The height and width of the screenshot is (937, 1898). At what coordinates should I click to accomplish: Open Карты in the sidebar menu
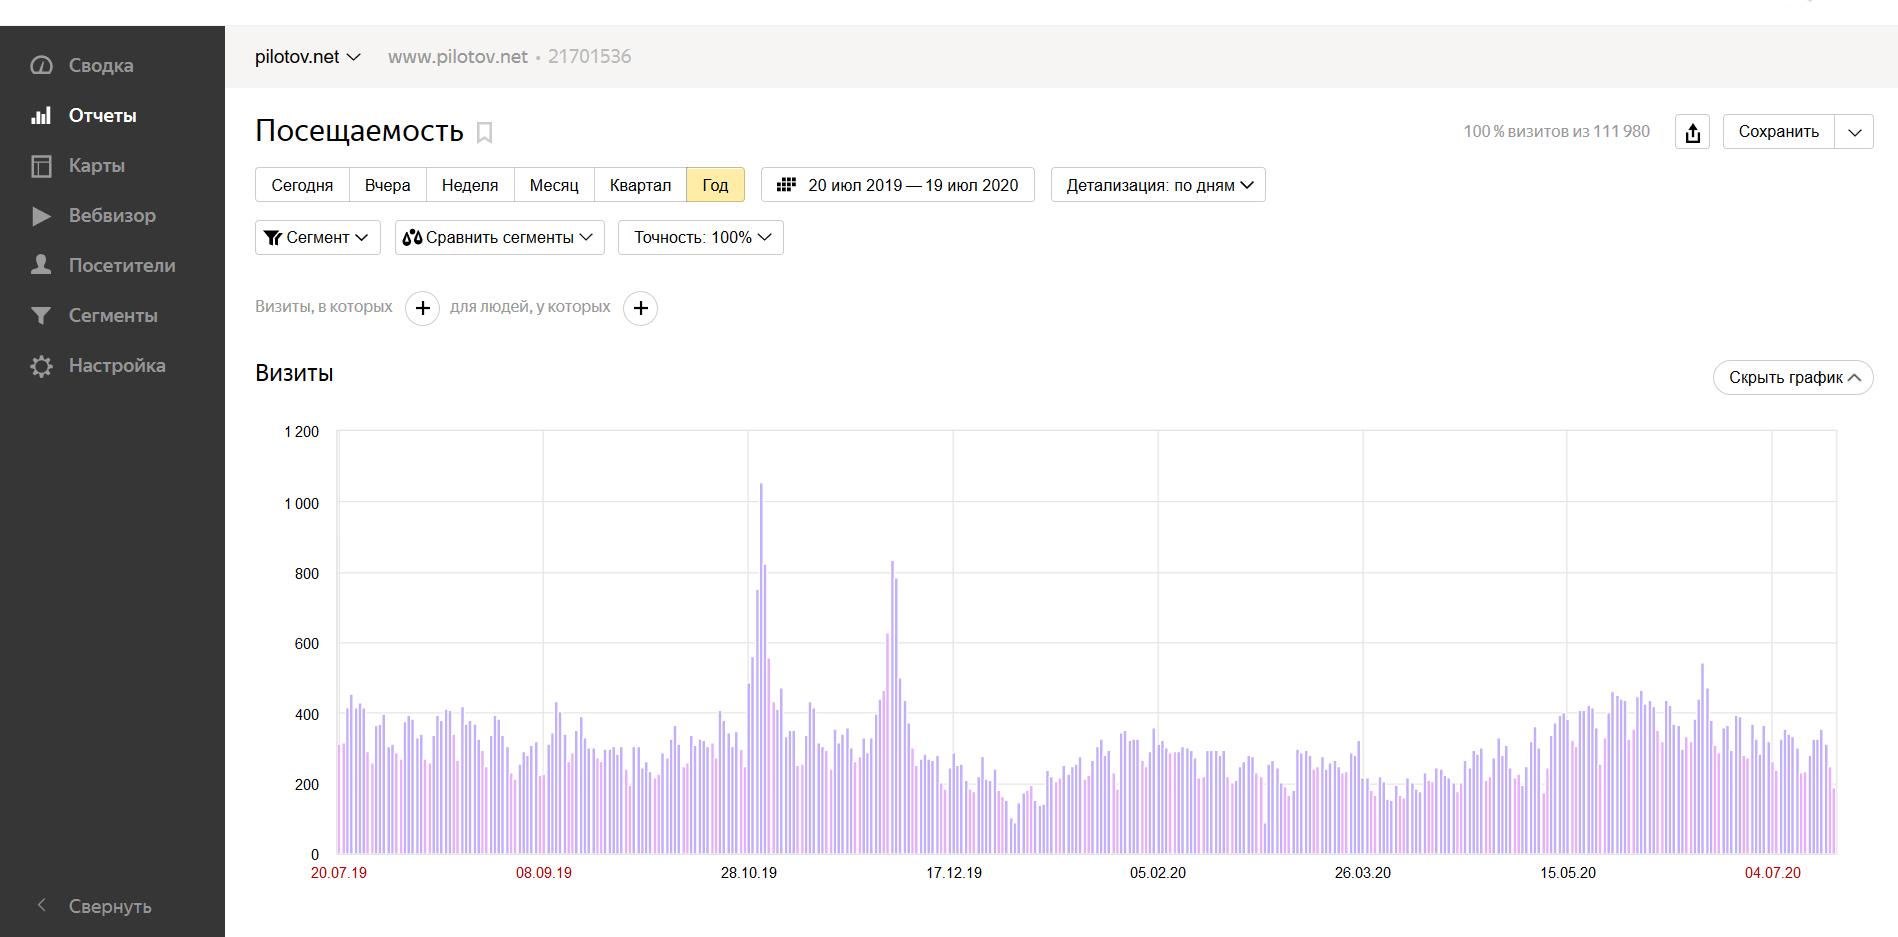tap(96, 165)
